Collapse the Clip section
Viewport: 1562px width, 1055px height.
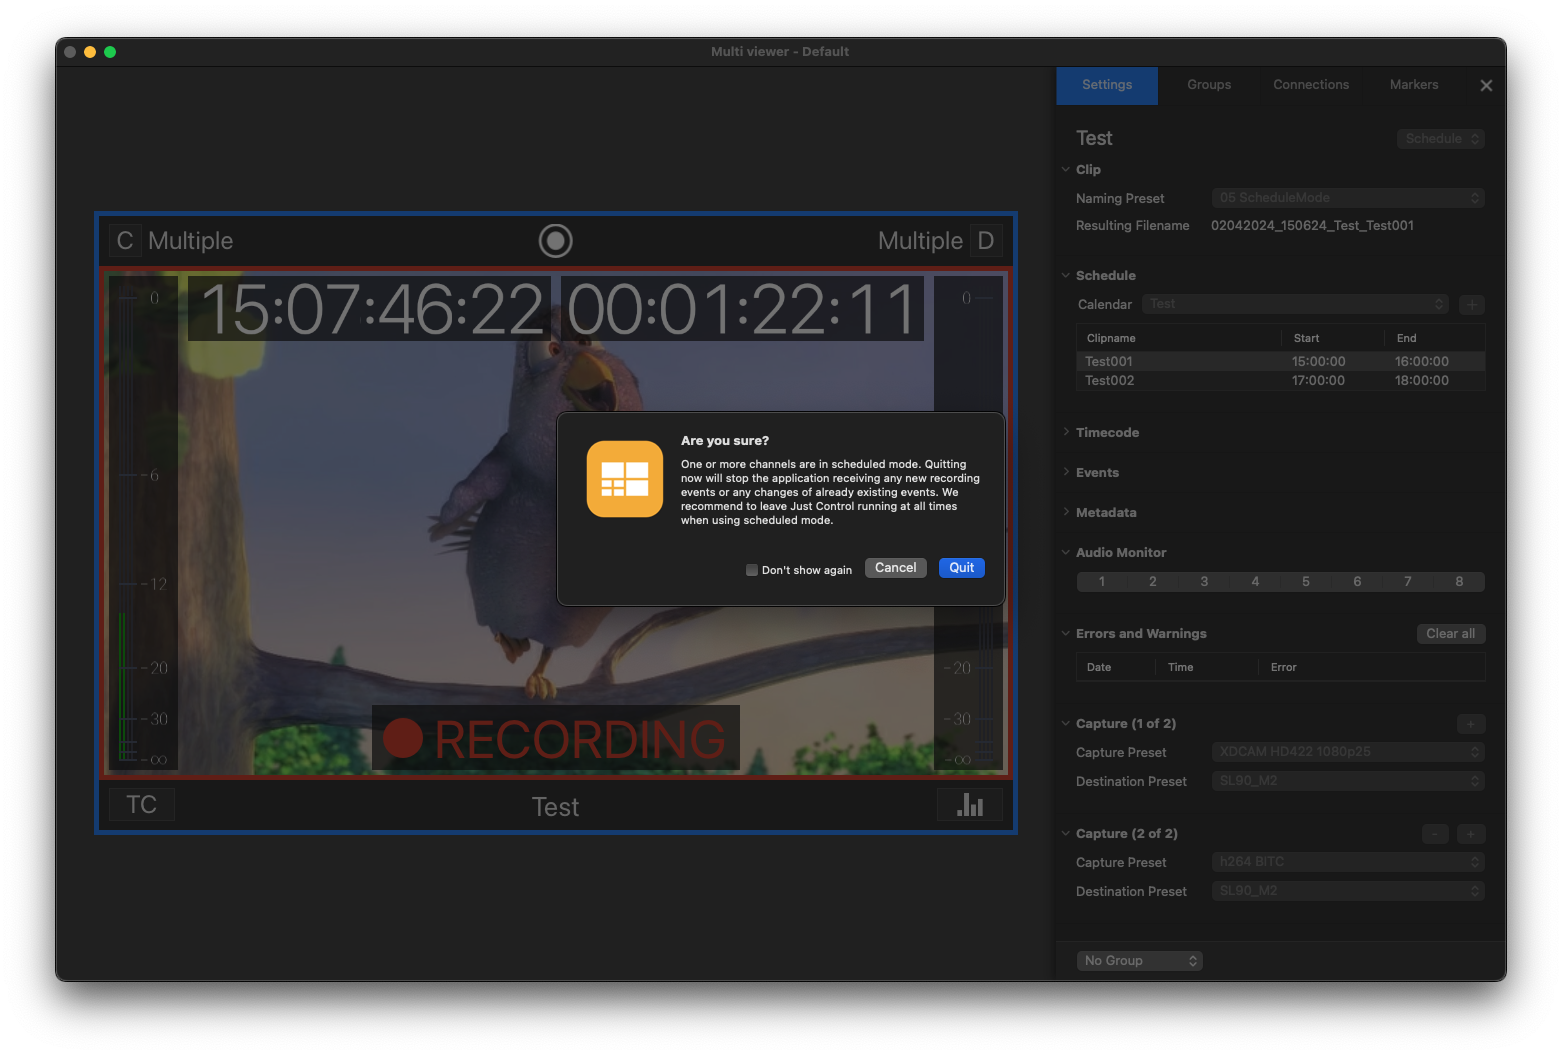[x=1066, y=170]
